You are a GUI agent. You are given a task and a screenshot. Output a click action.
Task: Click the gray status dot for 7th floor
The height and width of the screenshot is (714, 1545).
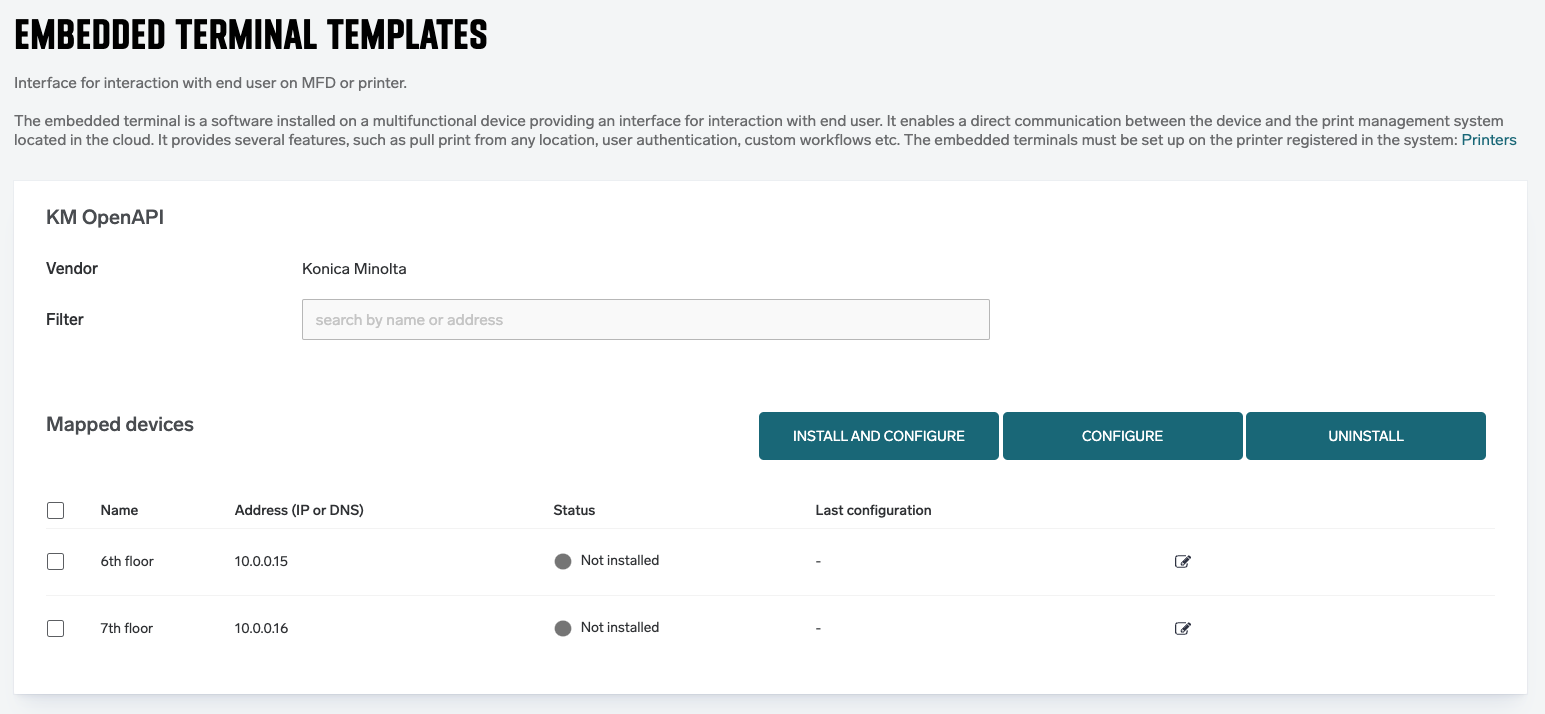pyautogui.click(x=563, y=628)
